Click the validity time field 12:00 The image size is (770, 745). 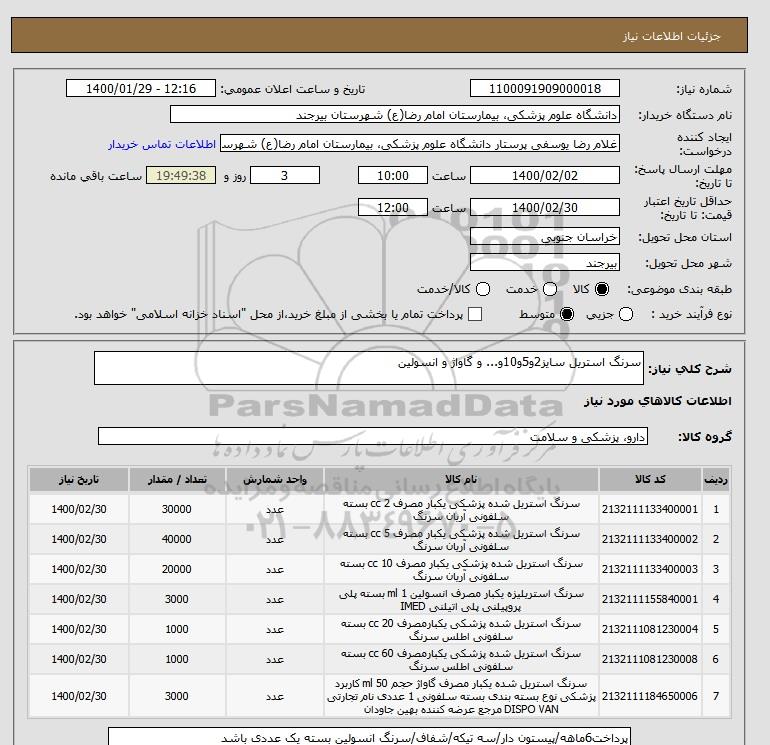coord(393,207)
